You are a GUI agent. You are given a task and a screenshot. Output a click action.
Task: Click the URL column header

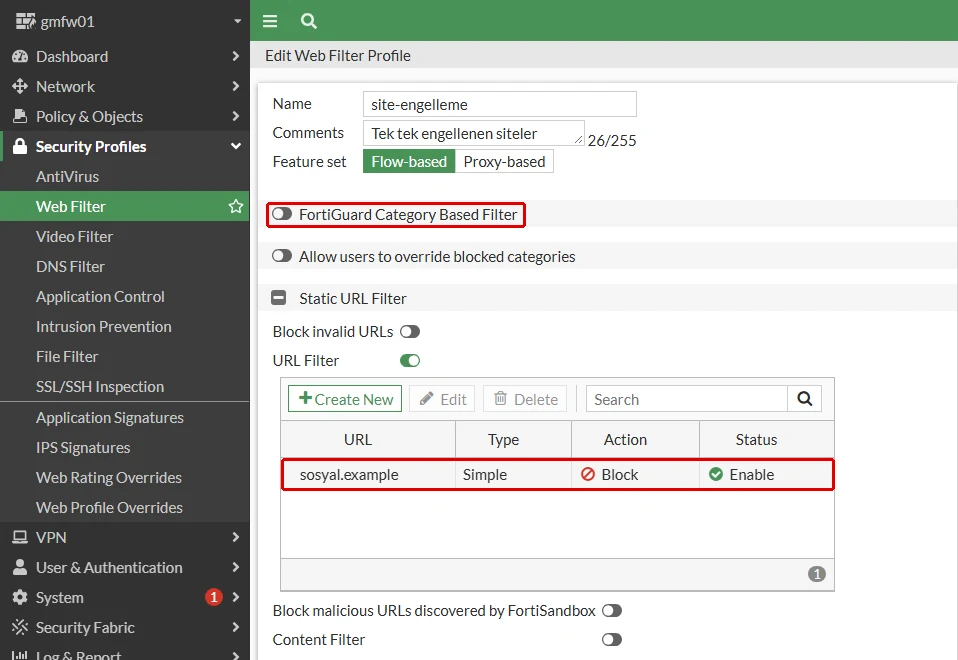(368, 439)
